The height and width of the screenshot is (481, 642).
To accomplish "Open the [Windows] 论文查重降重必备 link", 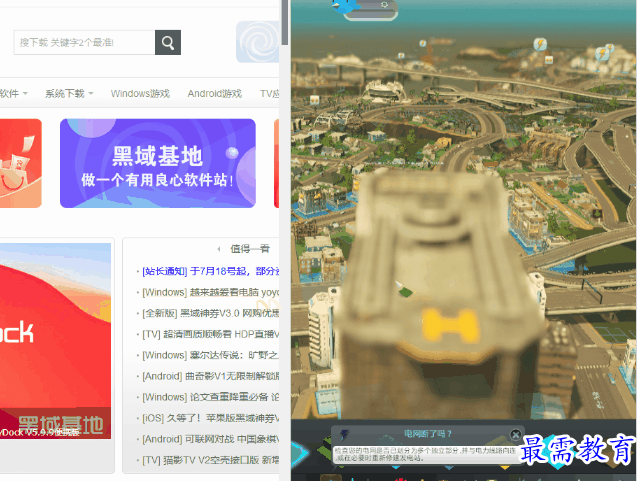I will 210,397.
